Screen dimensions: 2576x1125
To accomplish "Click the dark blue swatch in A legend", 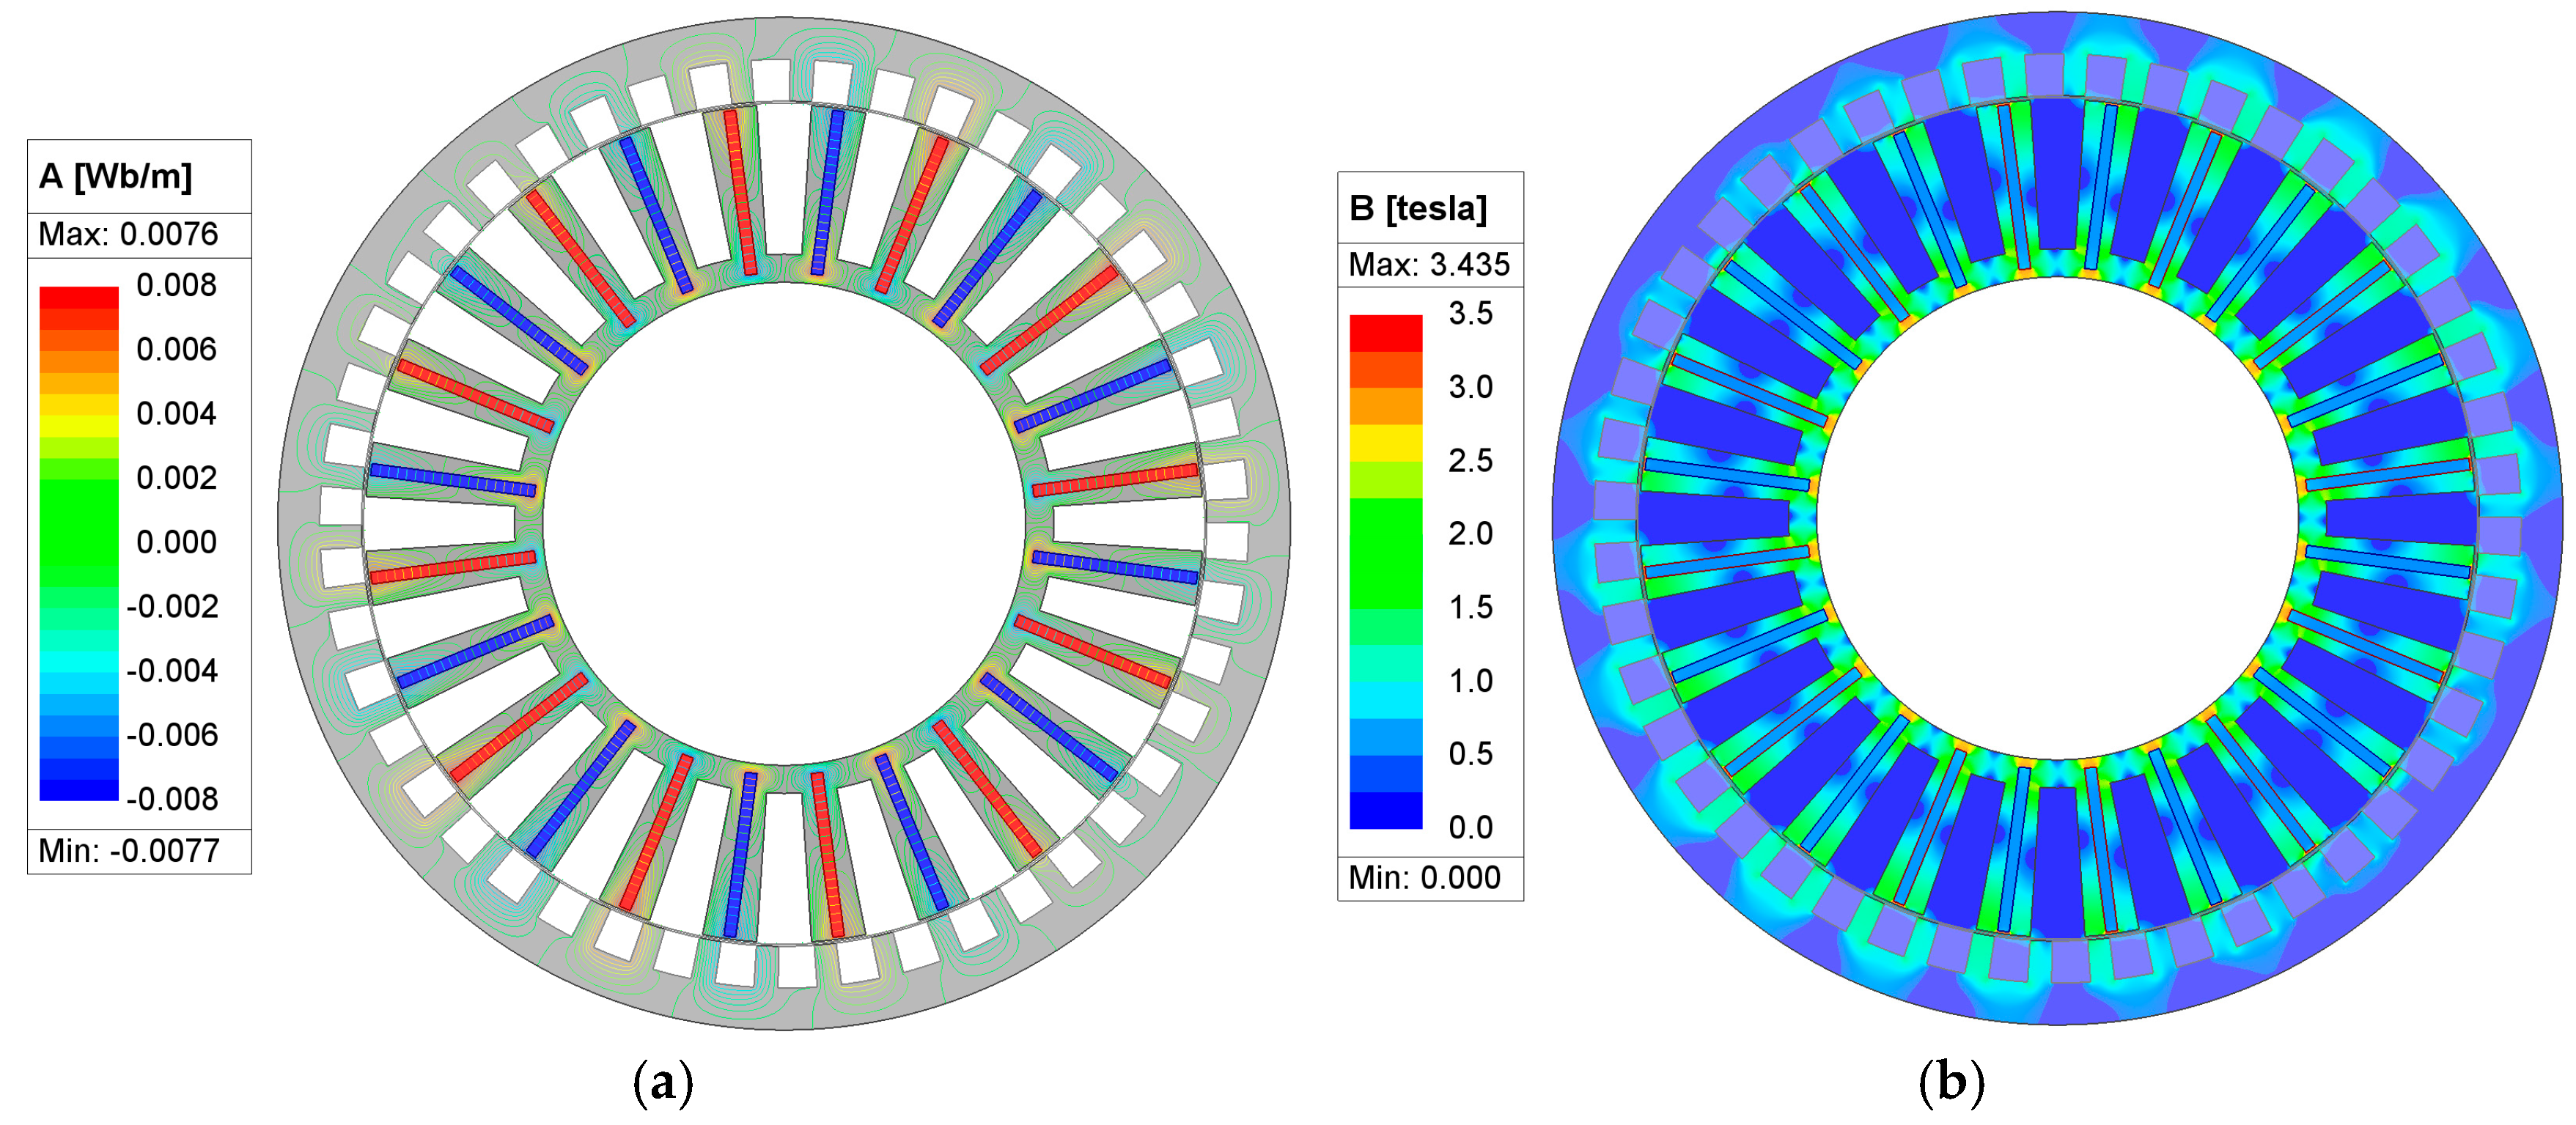I will pyautogui.click(x=79, y=789).
